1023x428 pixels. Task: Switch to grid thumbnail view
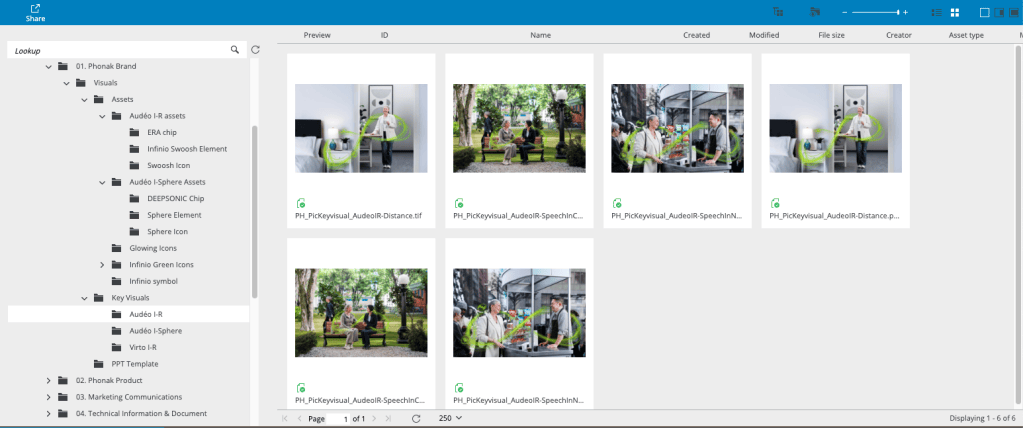click(954, 12)
